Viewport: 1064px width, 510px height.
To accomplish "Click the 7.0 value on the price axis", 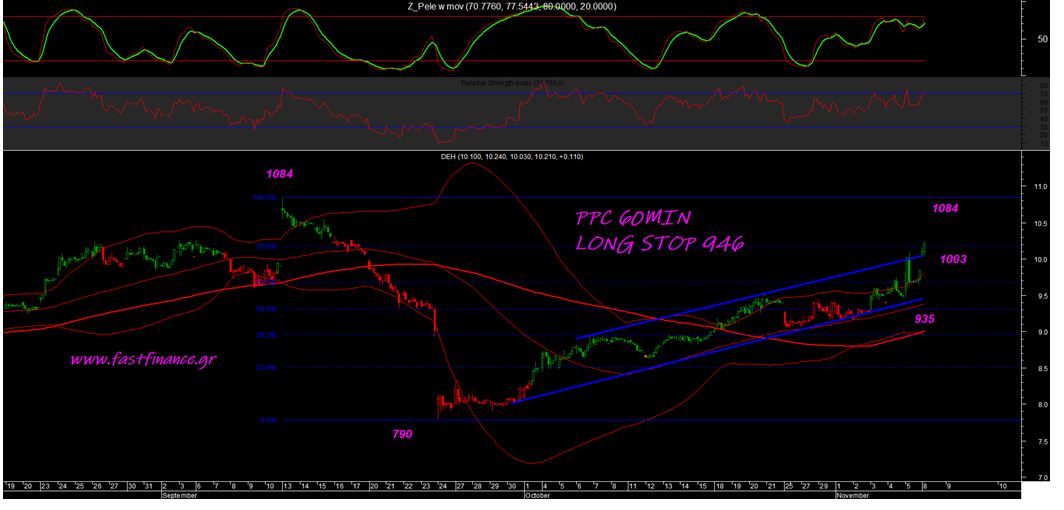I will tap(1042, 477).
